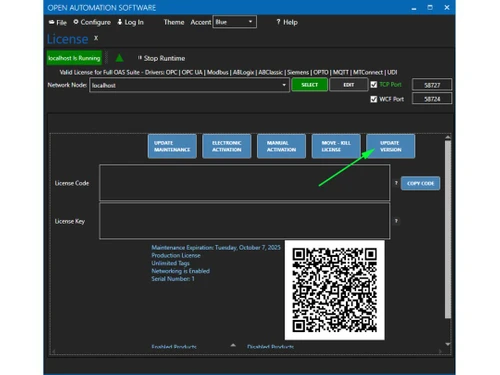Click the license QR code image

click(x=335, y=290)
